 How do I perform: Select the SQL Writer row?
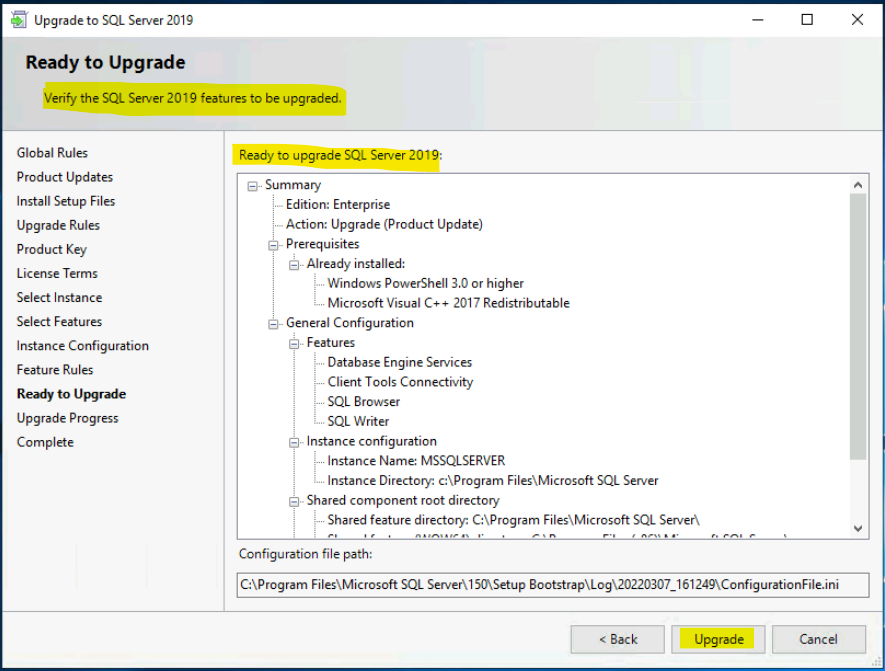tap(358, 422)
